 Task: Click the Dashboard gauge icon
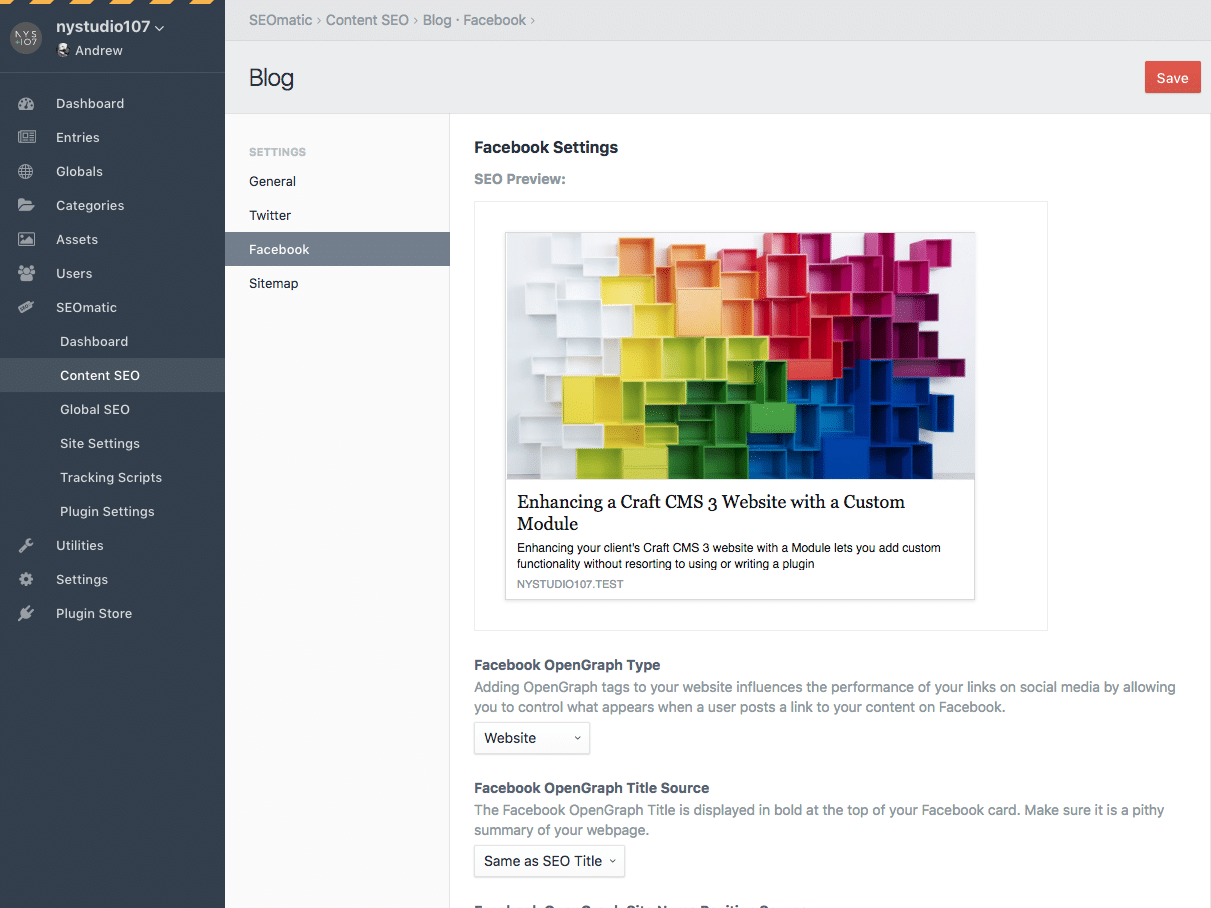tap(26, 103)
